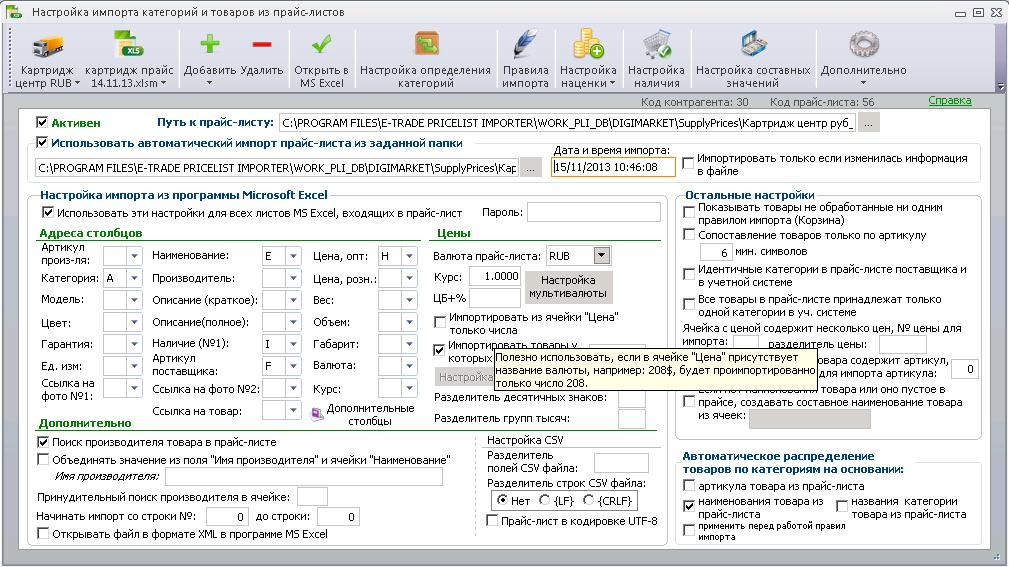Open Настройка составных значений icon

[752, 45]
